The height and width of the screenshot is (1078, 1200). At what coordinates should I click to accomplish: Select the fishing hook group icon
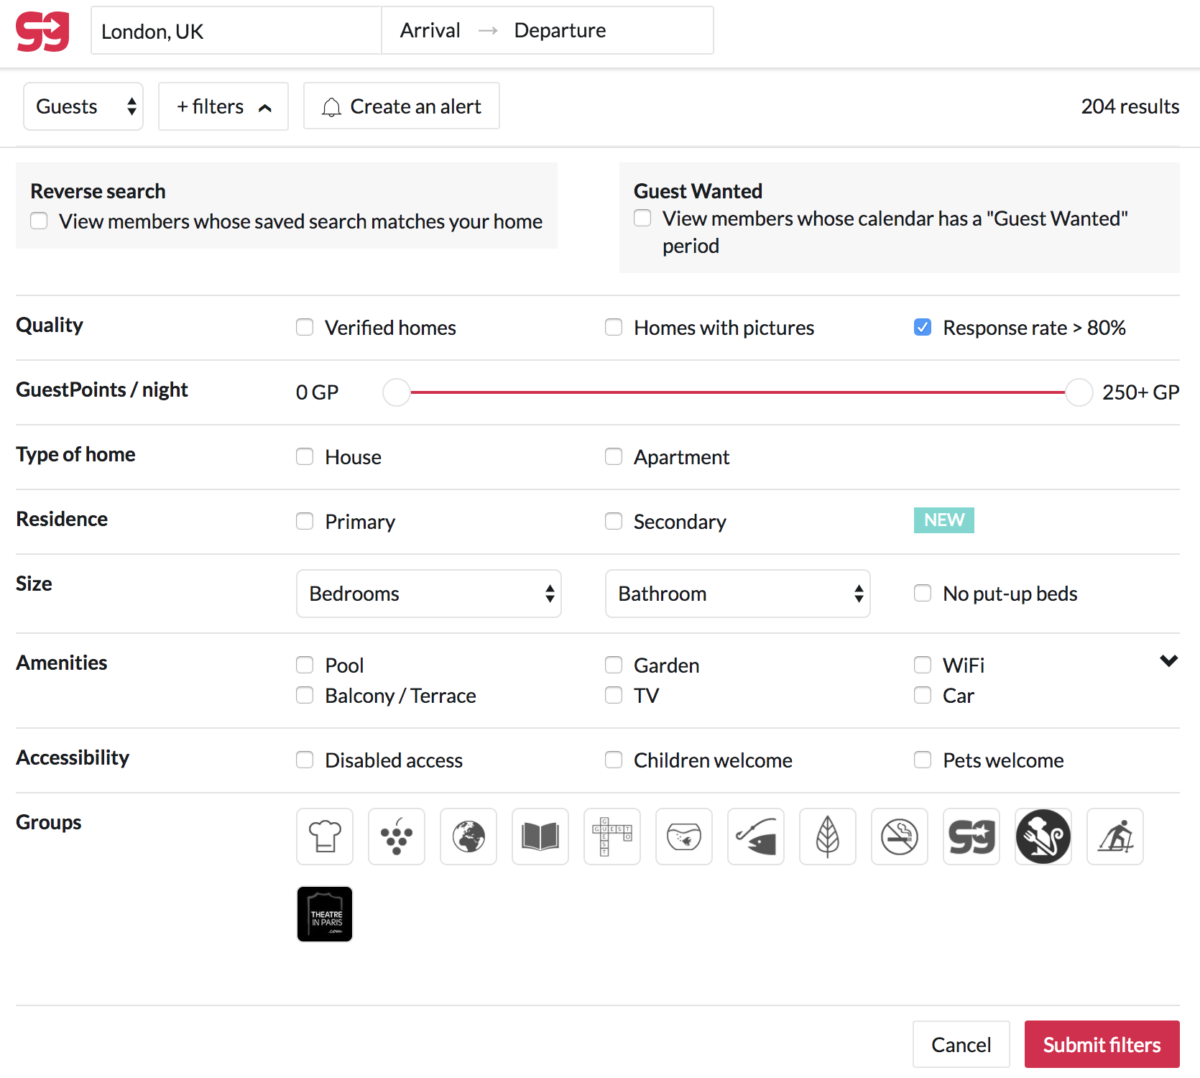click(x=756, y=836)
